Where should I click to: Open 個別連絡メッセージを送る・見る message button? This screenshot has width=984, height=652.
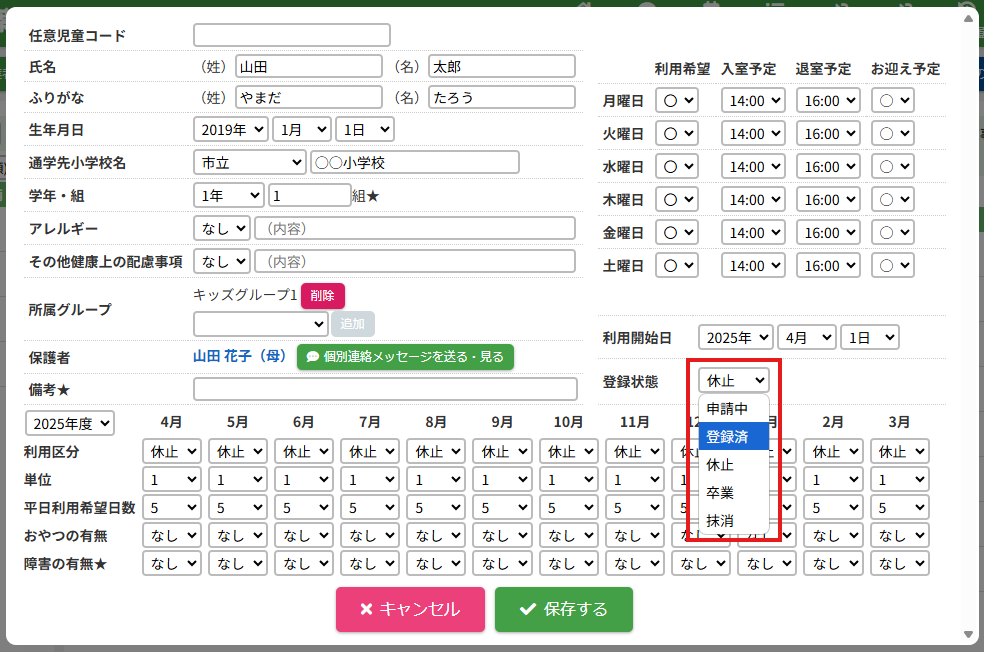pyautogui.click(x=405, y=357)
